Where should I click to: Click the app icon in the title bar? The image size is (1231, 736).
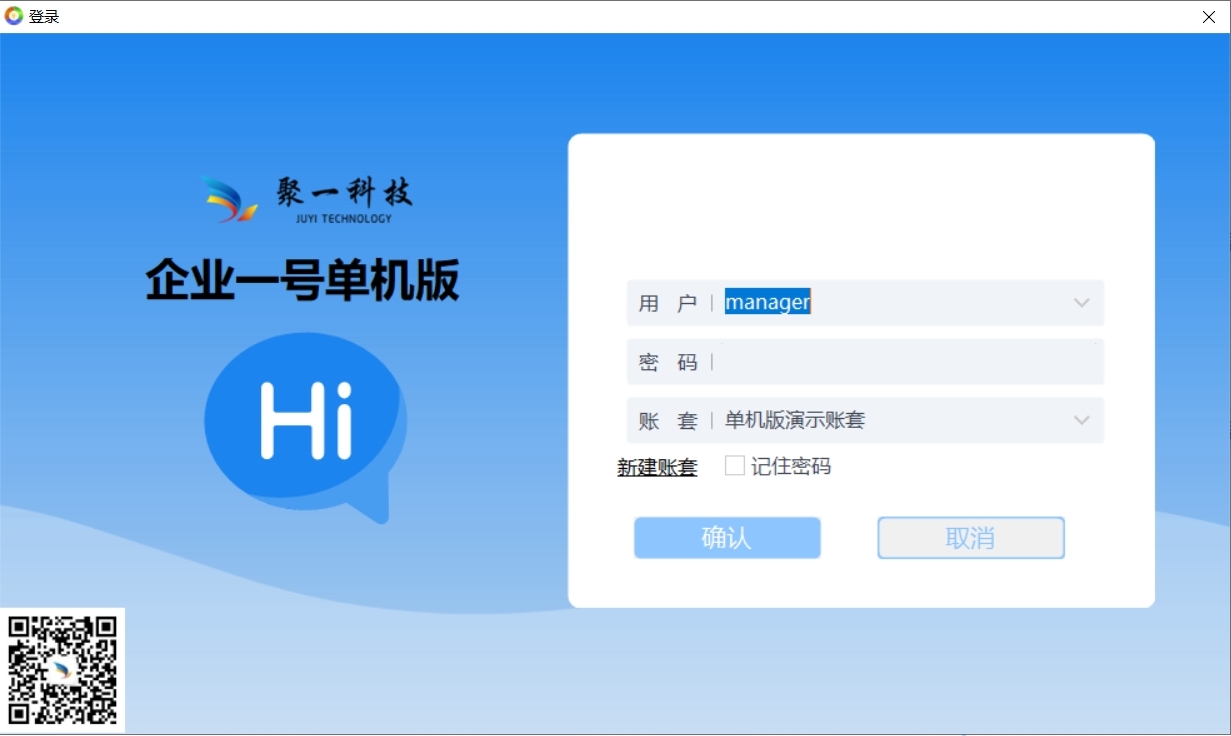pyautogui.click(x=14, y=16)
